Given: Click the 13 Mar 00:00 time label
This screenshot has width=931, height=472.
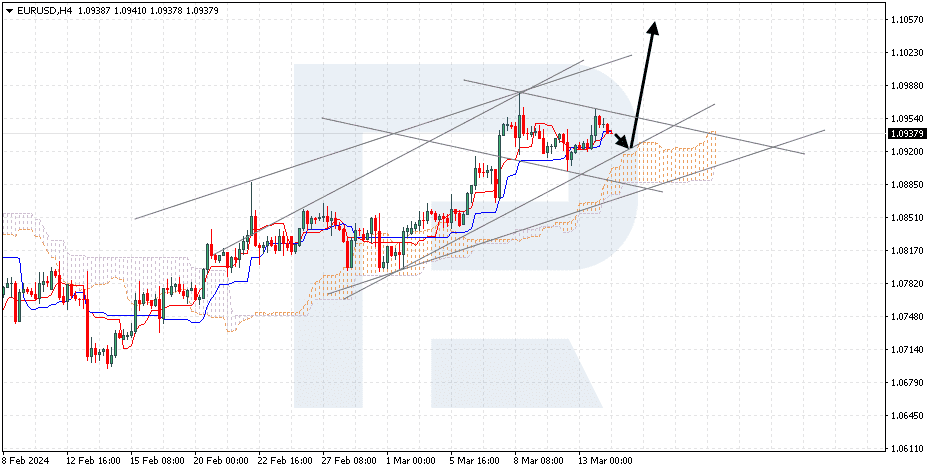Looking at the screenshot, I should click(606, 461).
